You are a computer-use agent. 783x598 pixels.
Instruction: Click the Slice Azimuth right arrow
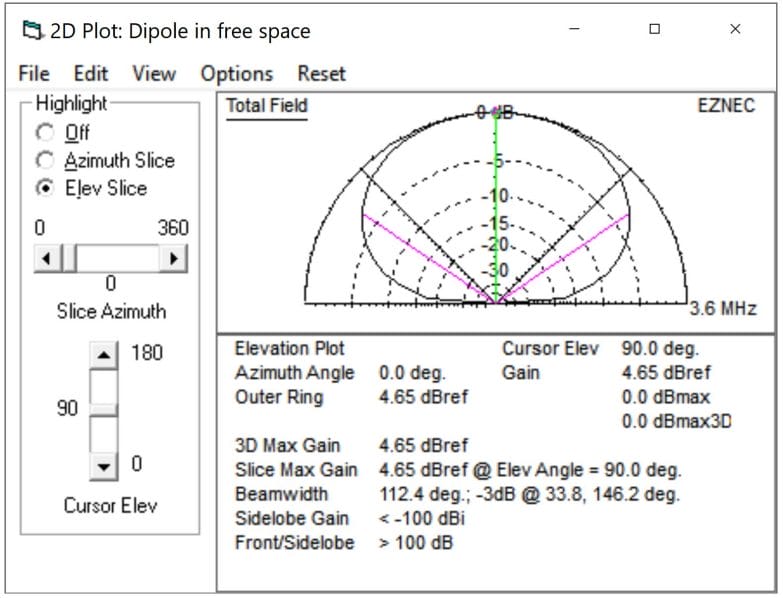175,259
